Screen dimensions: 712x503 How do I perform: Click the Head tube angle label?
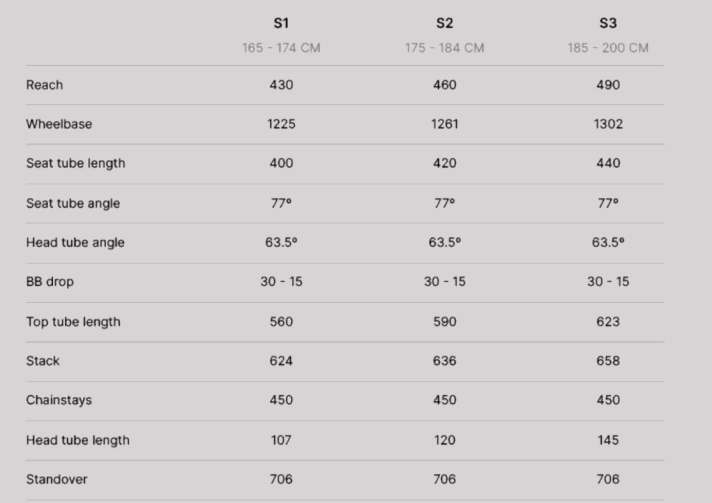75,243
